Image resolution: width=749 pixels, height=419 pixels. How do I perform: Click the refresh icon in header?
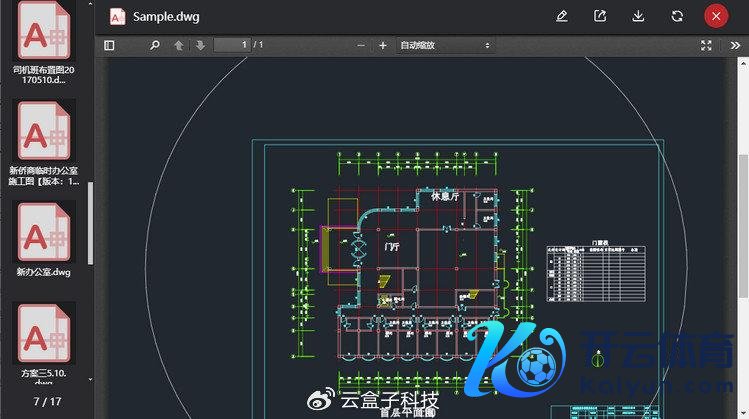click(x=677, y=16)
